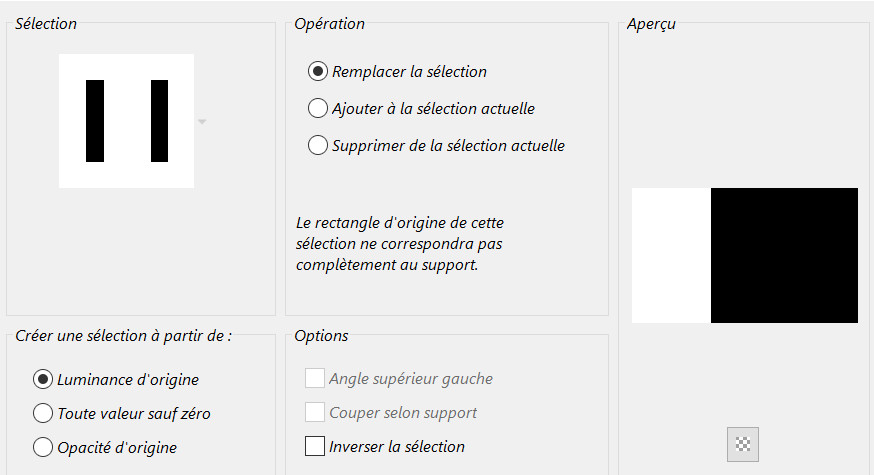
Task: Choose Ajouter à la sélection actuelle
Action: click(319, 109)
